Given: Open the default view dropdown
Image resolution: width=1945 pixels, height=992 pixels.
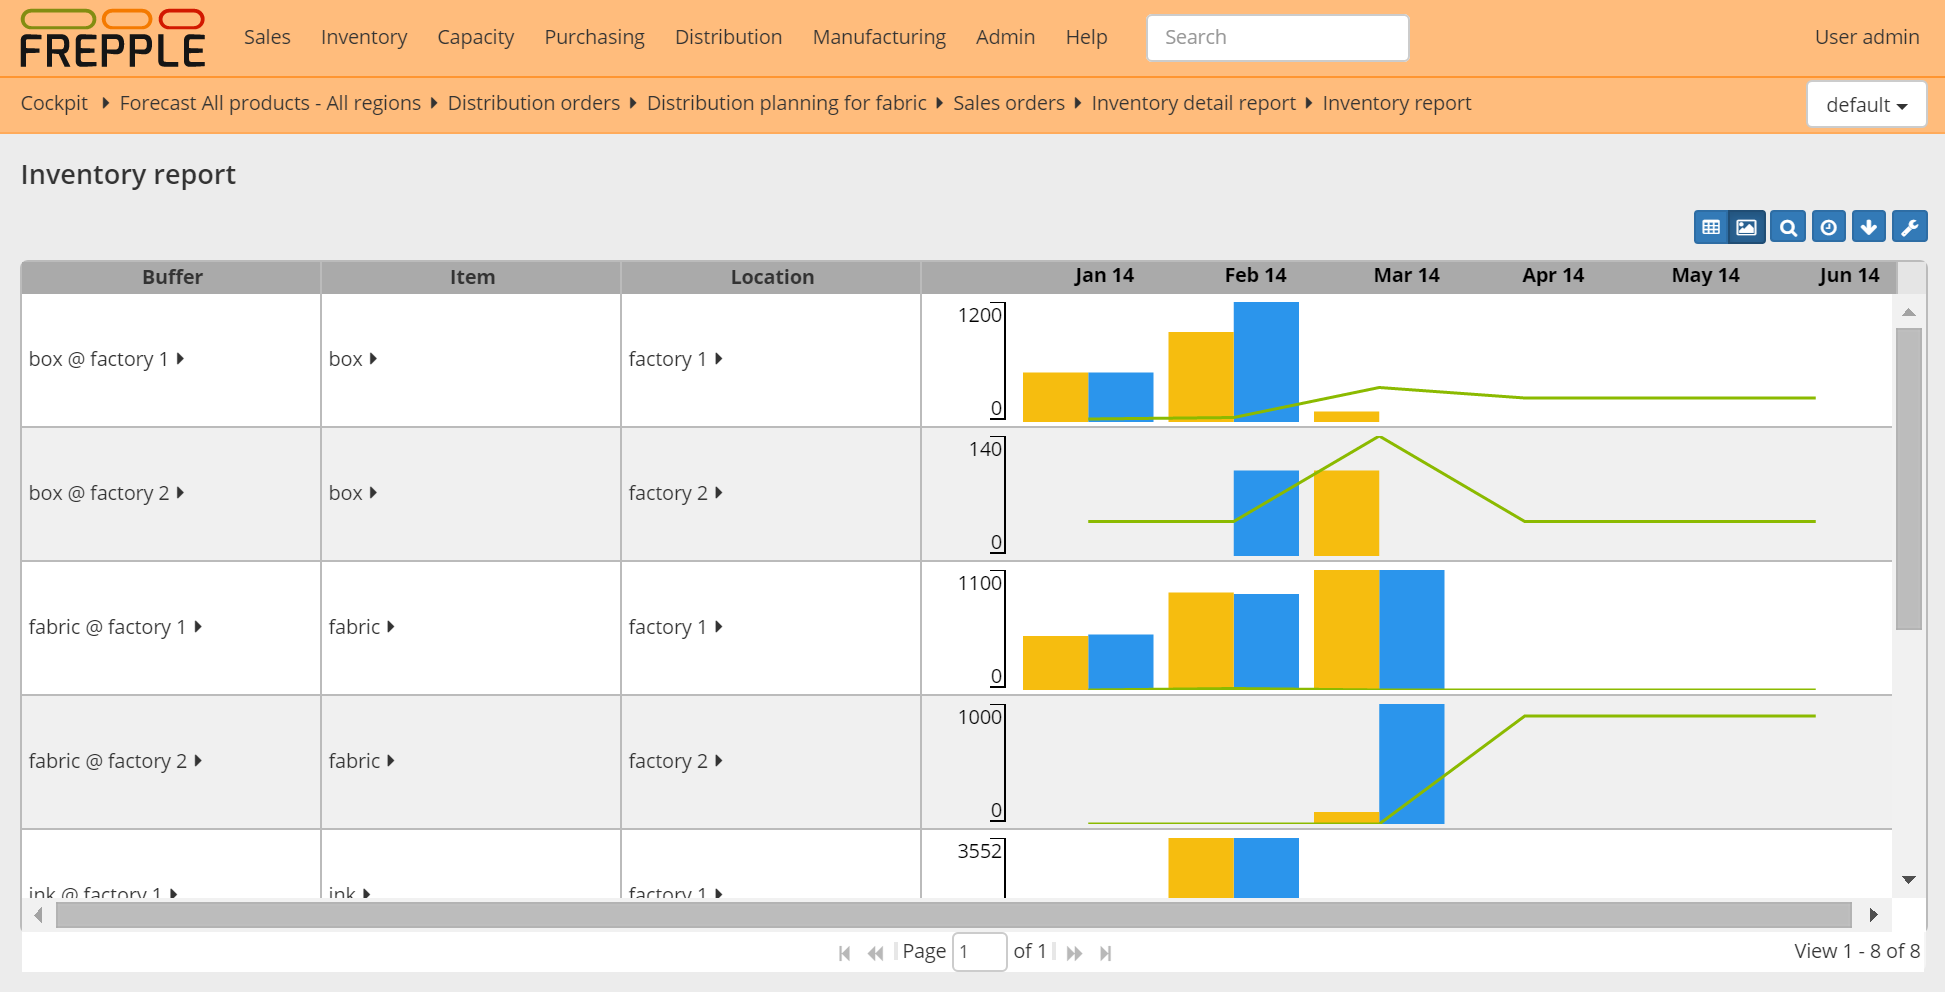Looking at the screenshot, I should click(1865, 104).
